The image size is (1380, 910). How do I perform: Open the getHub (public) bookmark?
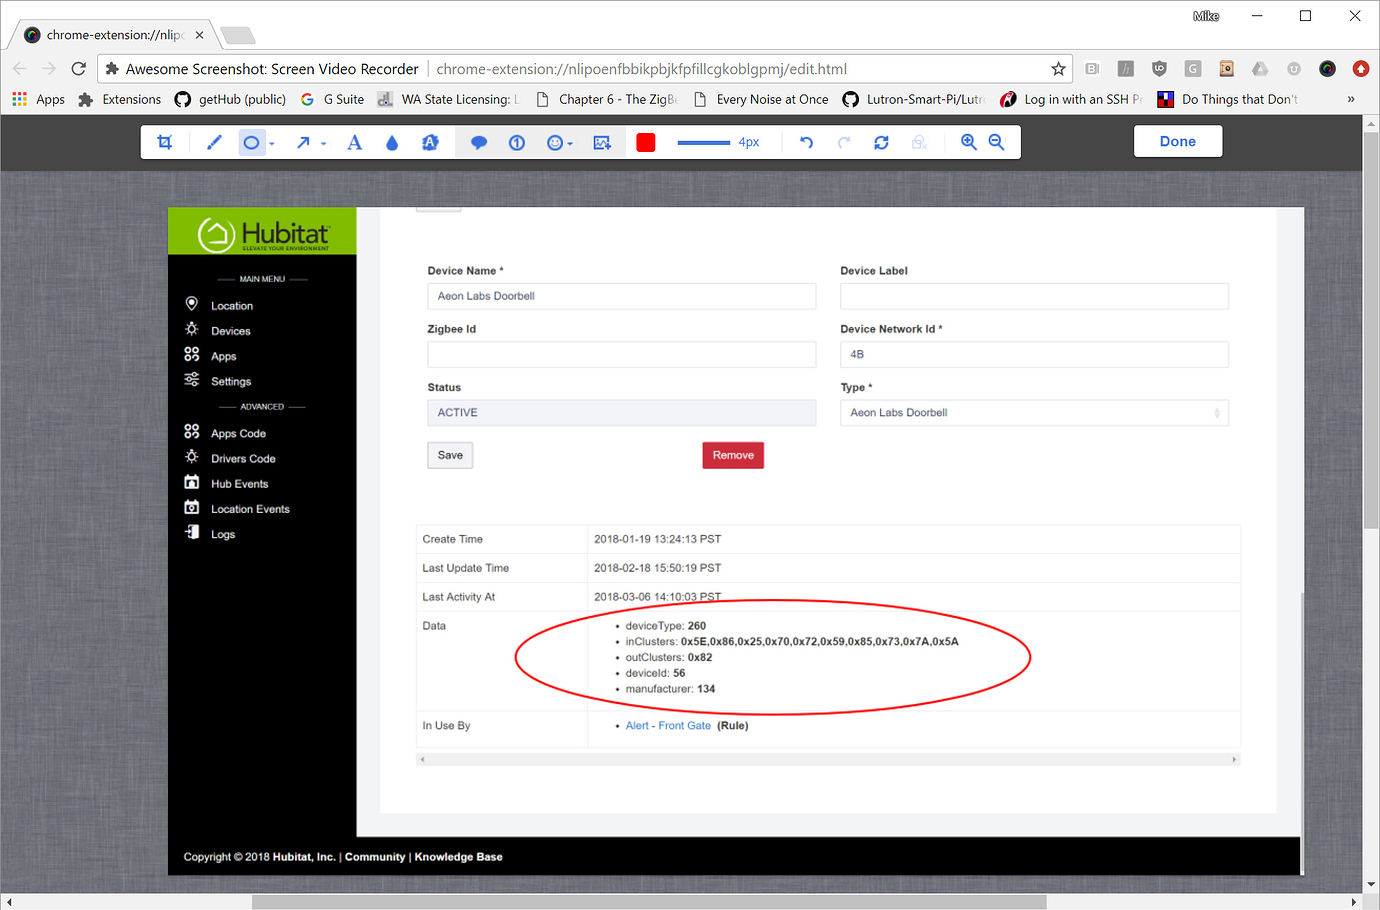pos(230,99)
